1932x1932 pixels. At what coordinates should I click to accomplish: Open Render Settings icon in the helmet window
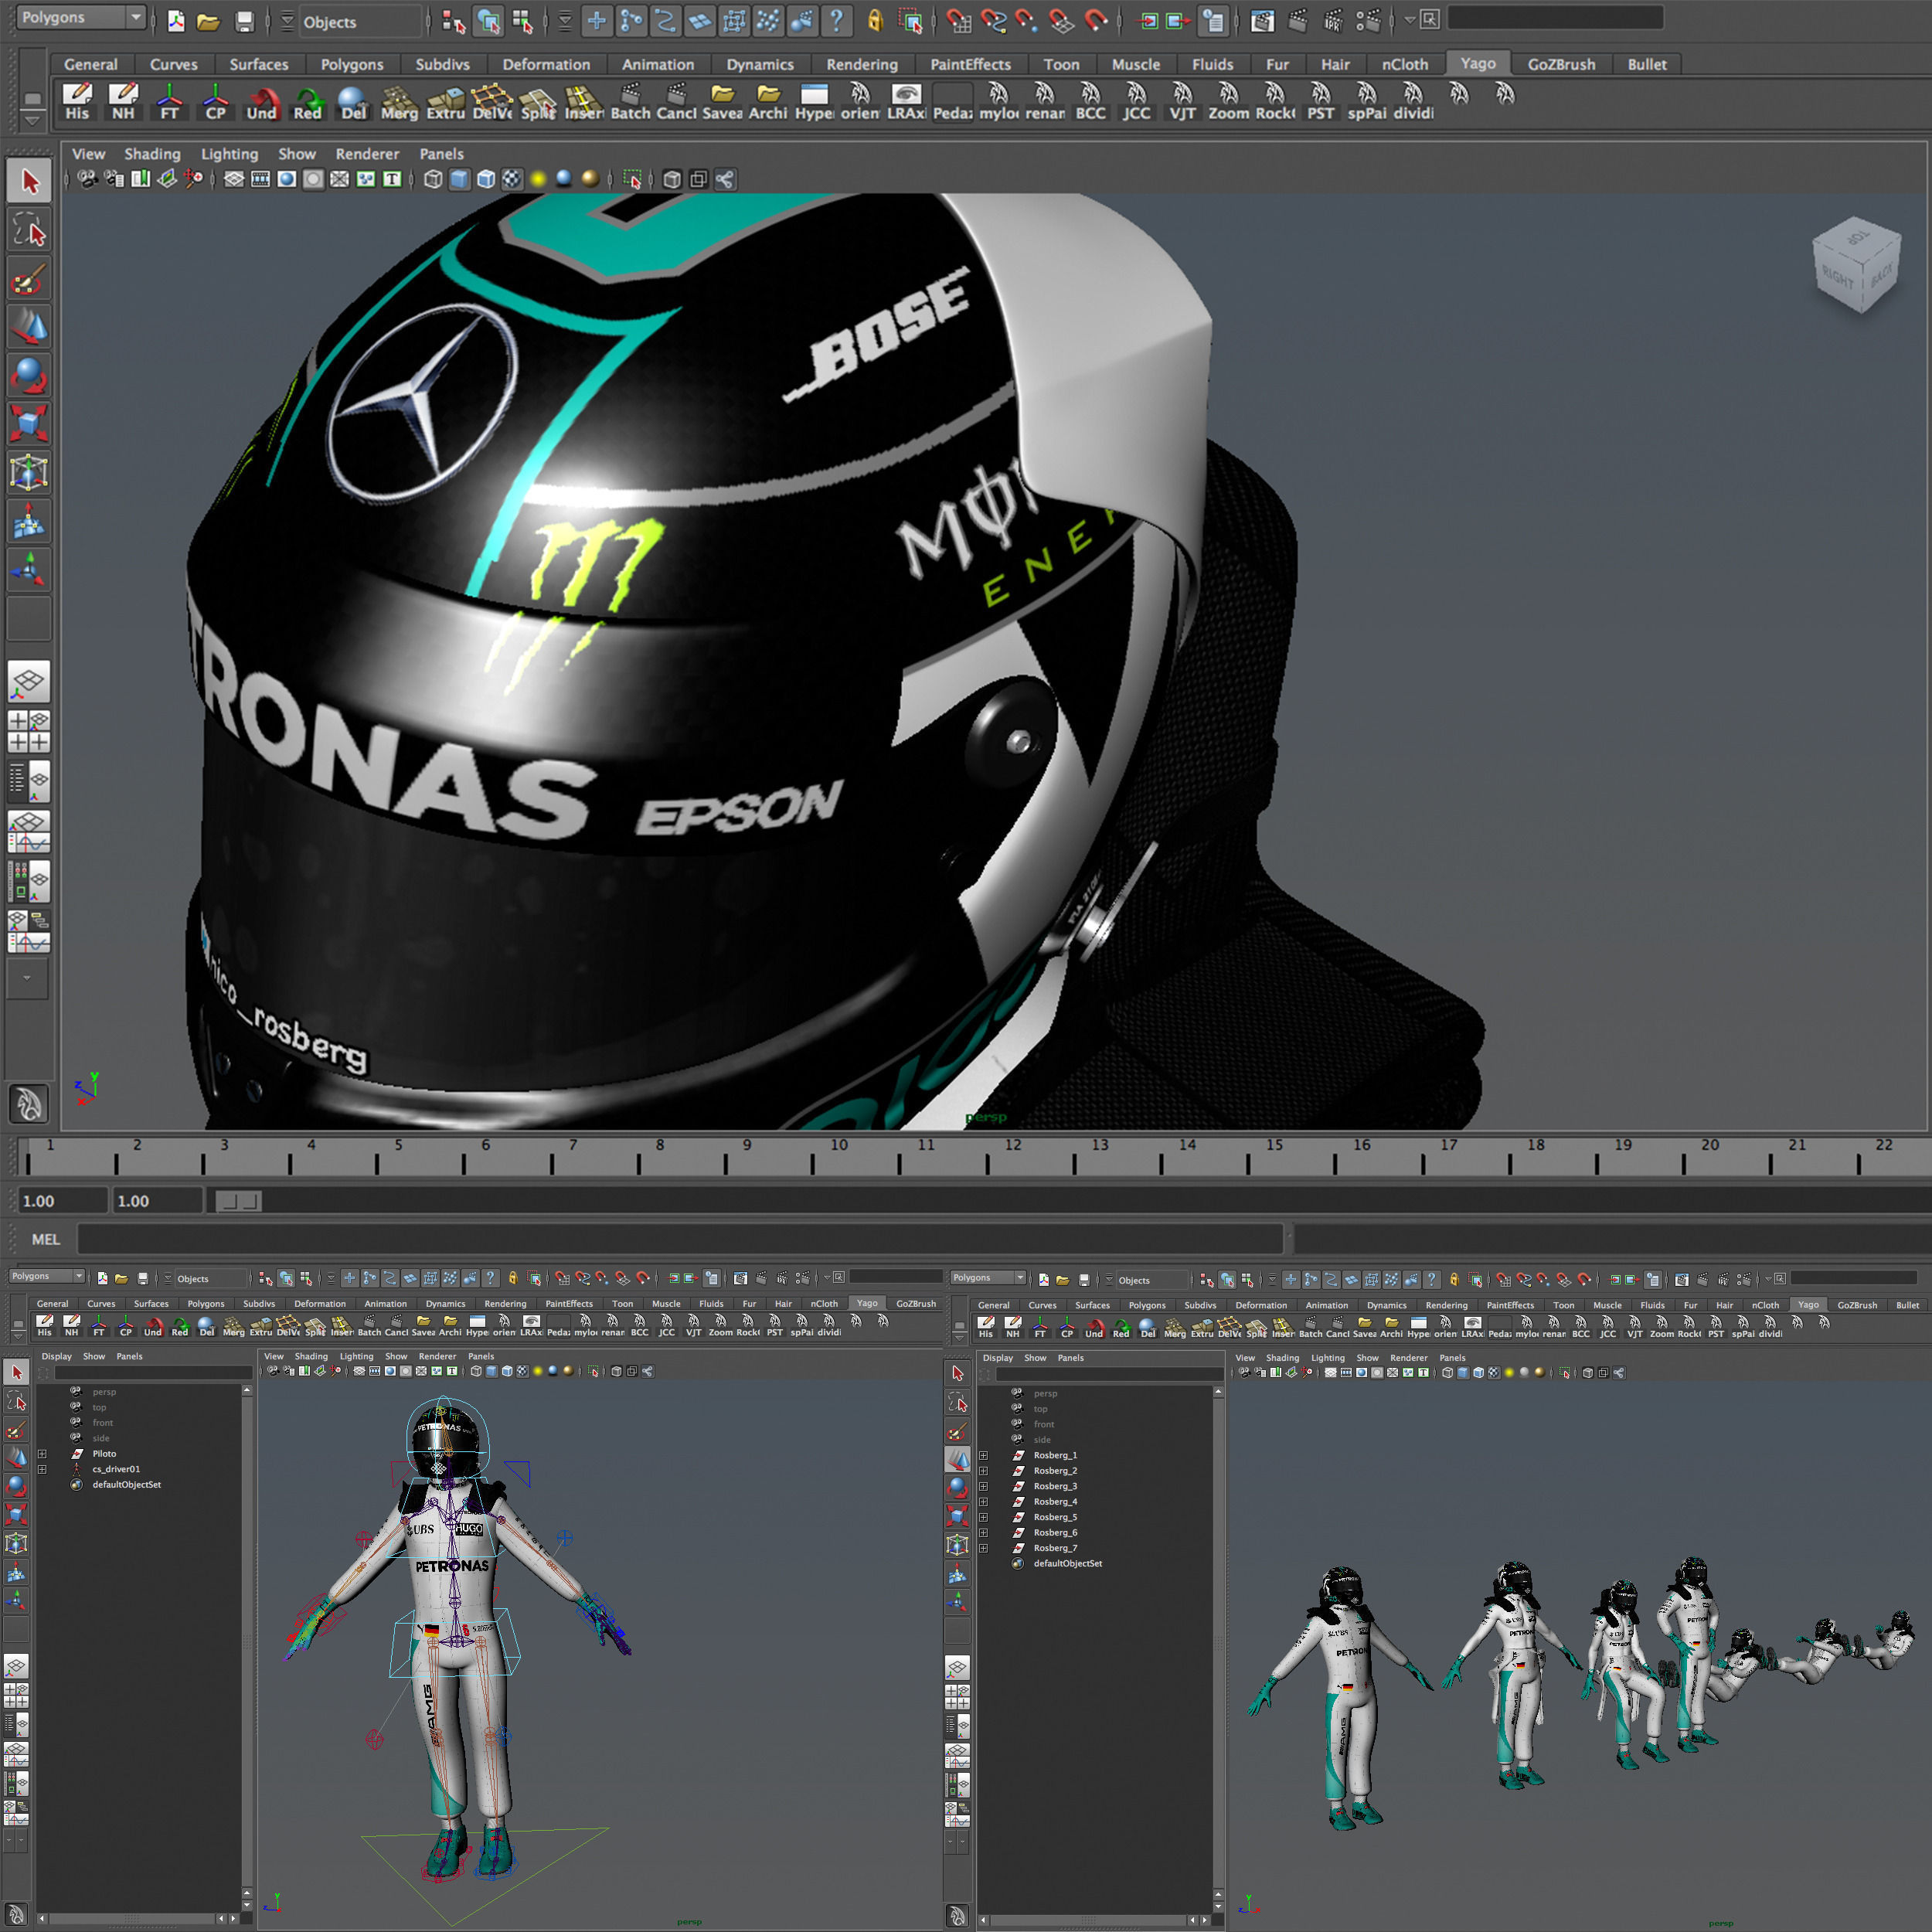pyautogui.click(x=1368, y=21)
